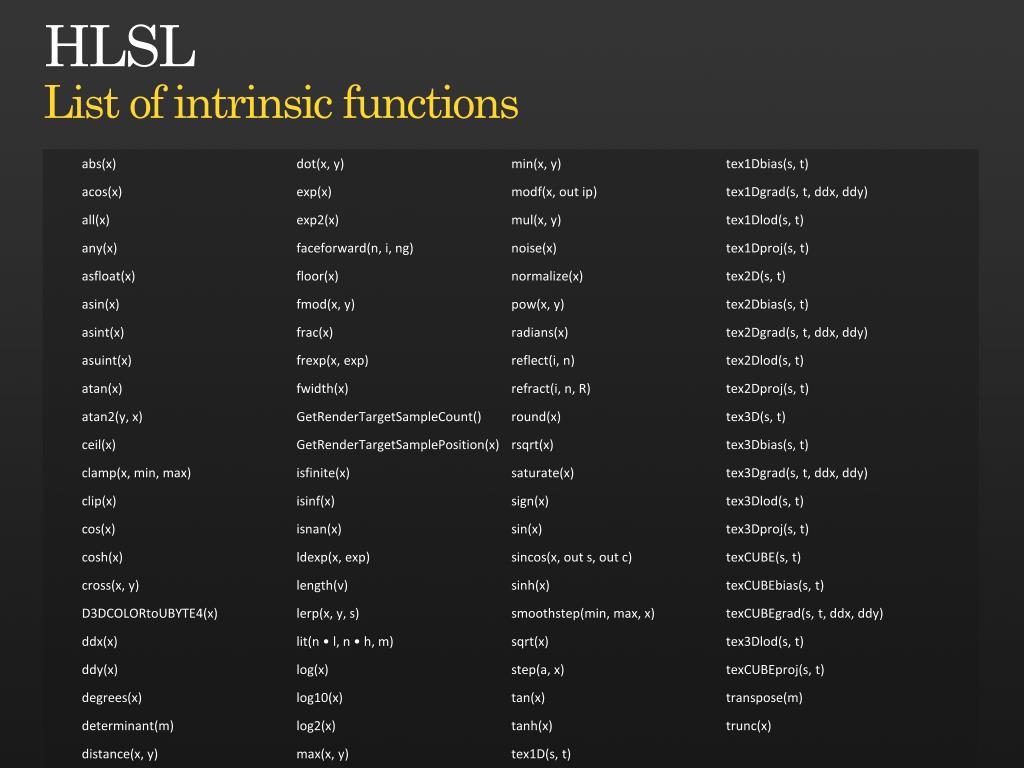Click the 'List of intrinsic functions' subtitle
This screenshot has width=1024, height=768.
click(281, 103)
